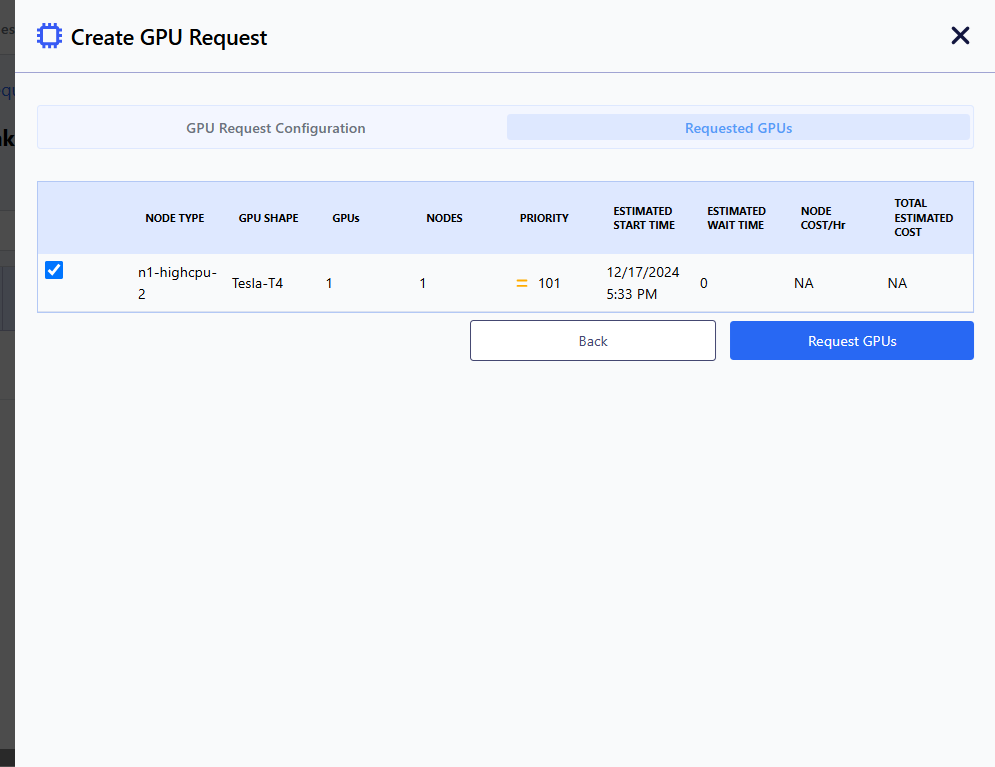Click the TOTAL ESTIMATED COST header
Screen dimensions: 995x767
923,218
